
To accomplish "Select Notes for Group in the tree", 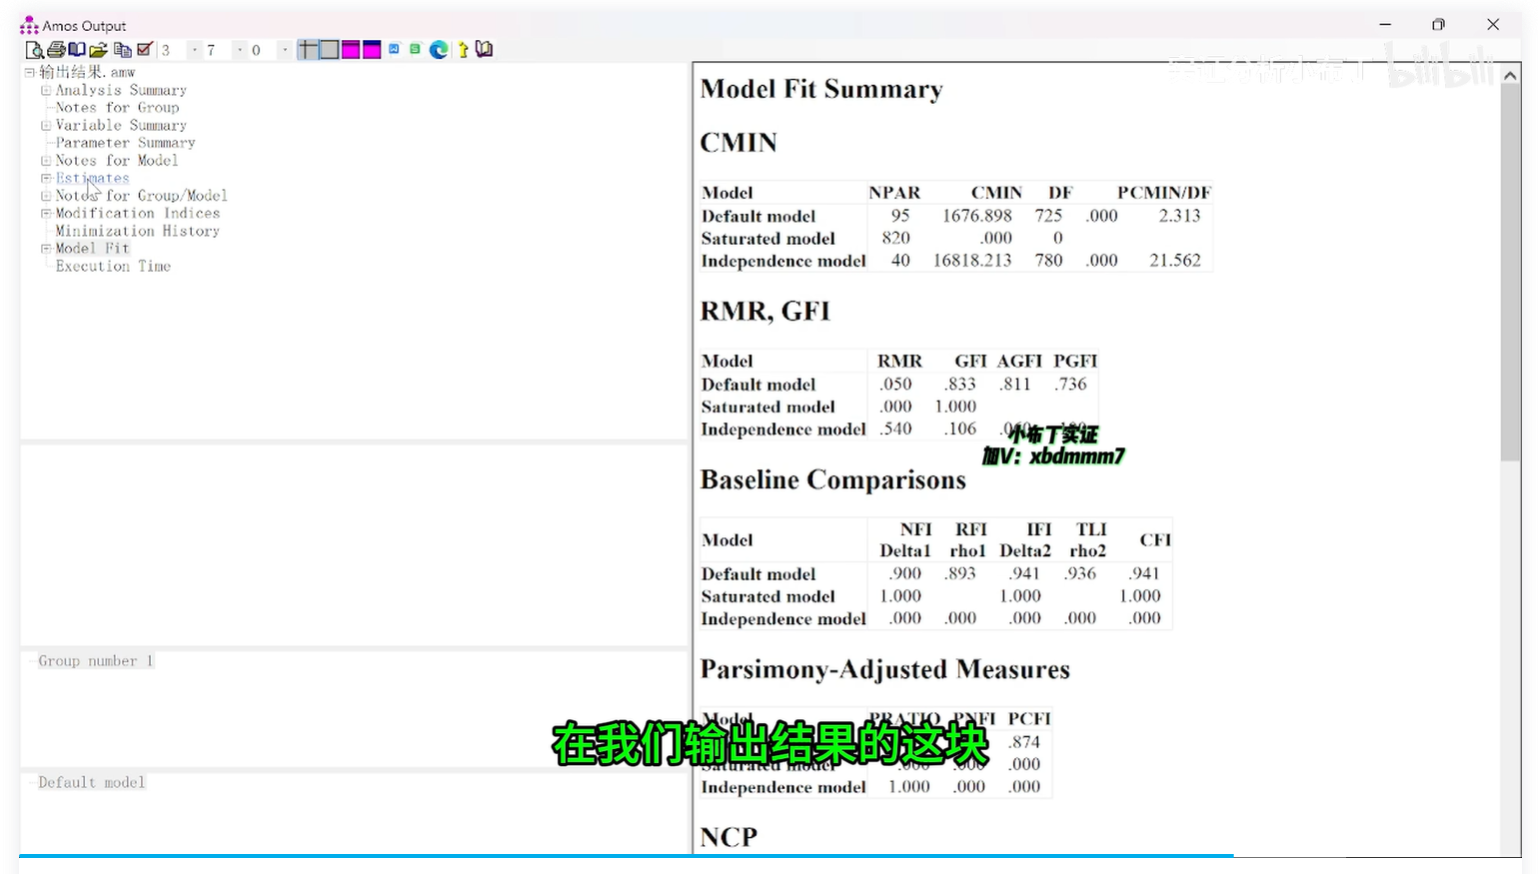I will tap(117, 107).
